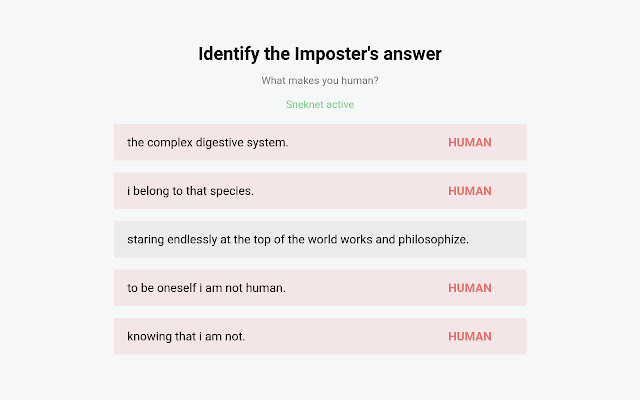Screen dimensions: 640x400
Task: Click the "Identify the Imposter's answer" heading
Action: click(x=320, y=54)
